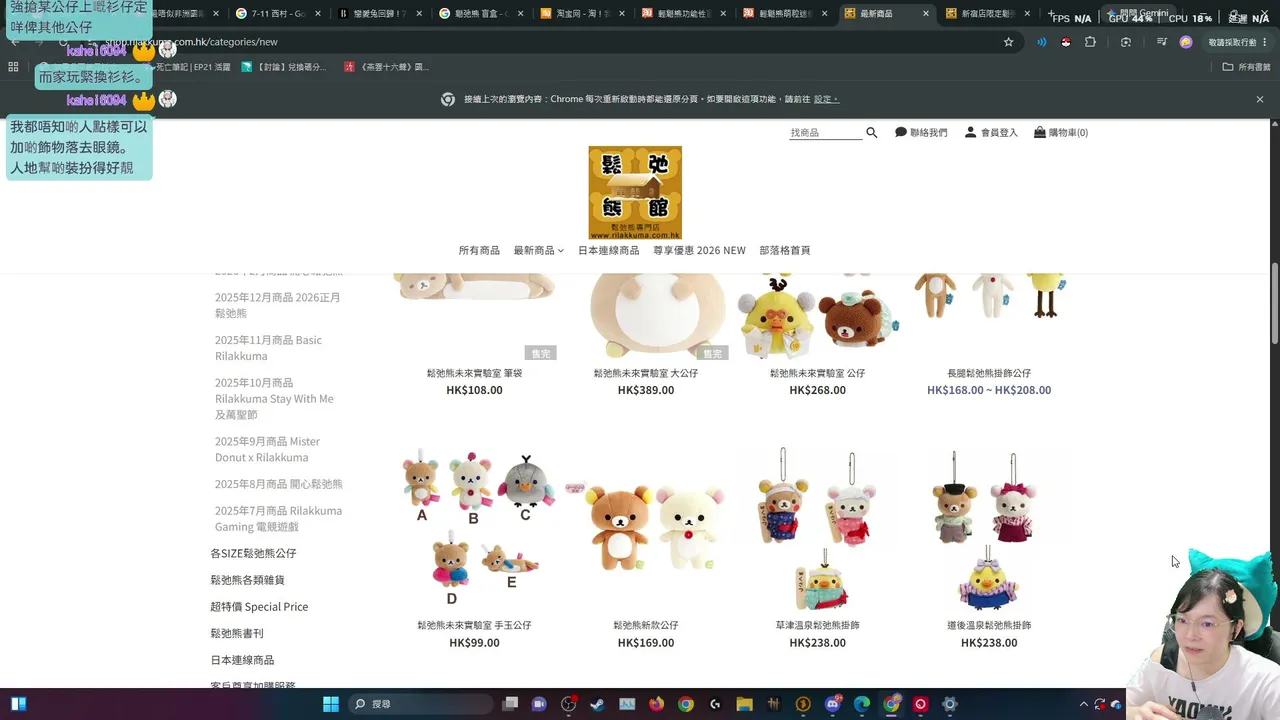Open 日本連線商品 sidebar category
This screenshot has width=1280, height=720.
click(x=242, y=660)
